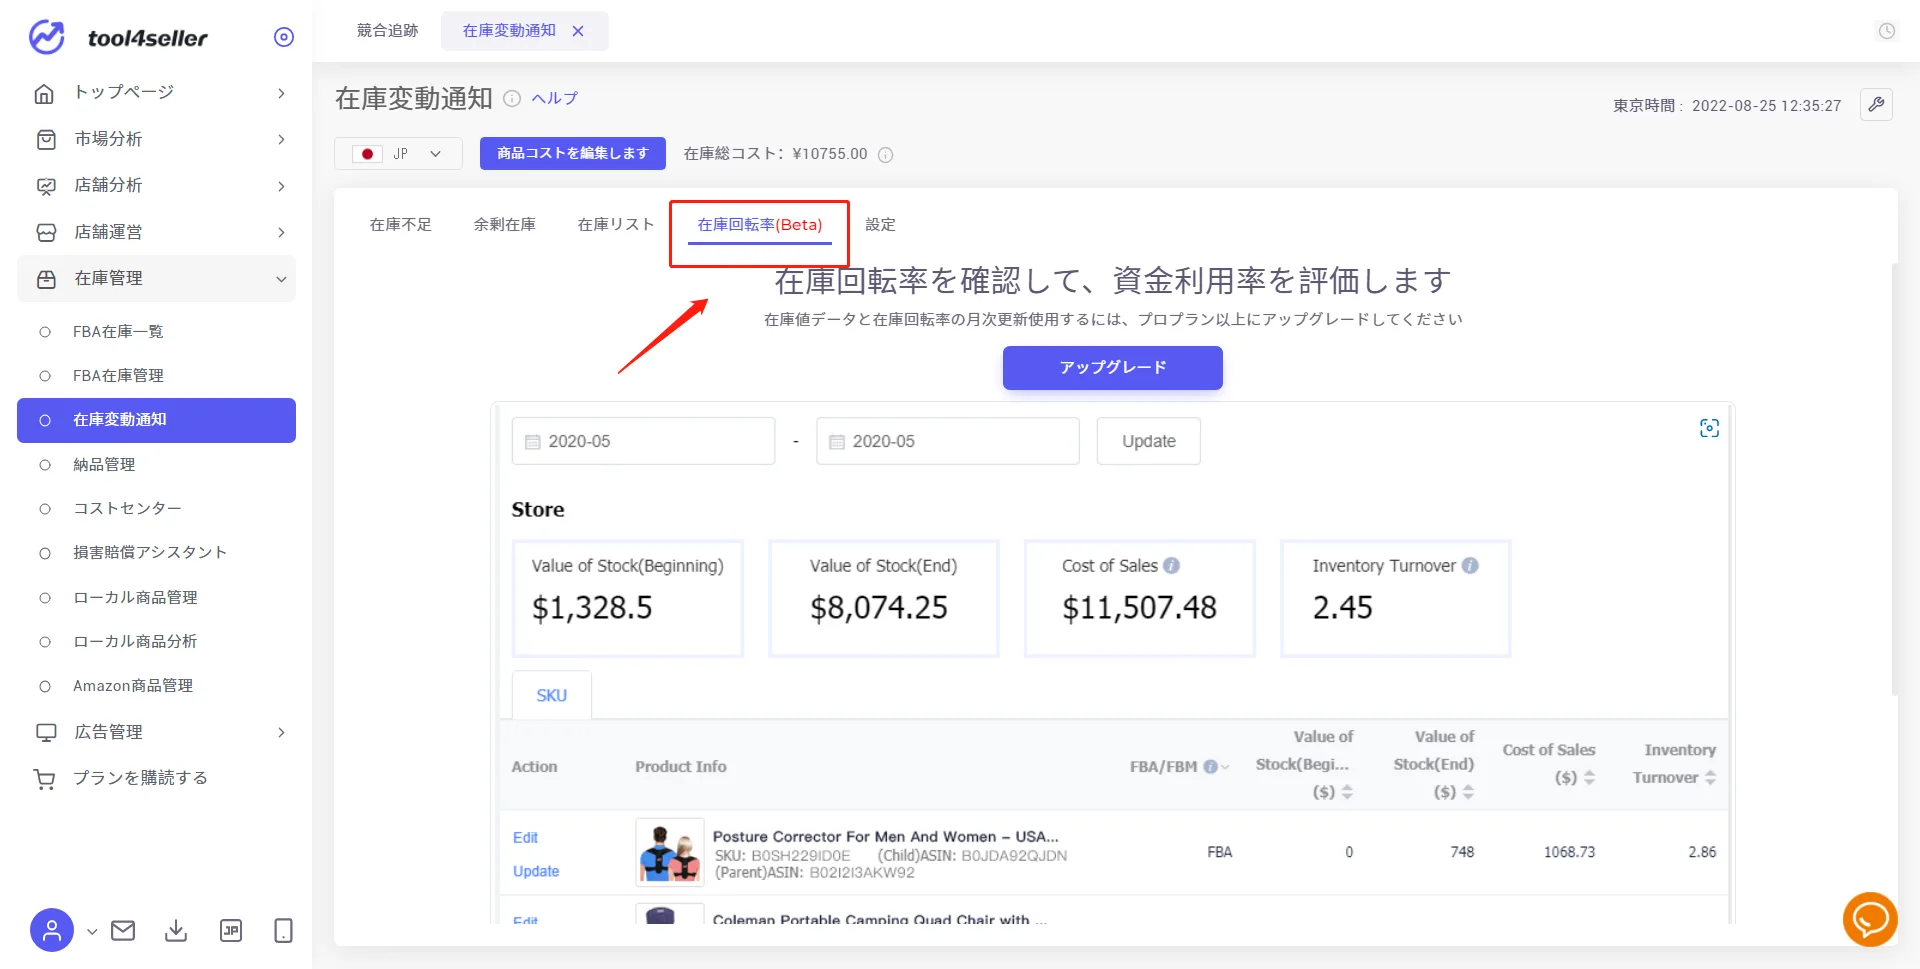The height and width of the screenshot is (969, 1920).
Task: Click the start date 2020-05 input field
Action: tap(643, 441)
